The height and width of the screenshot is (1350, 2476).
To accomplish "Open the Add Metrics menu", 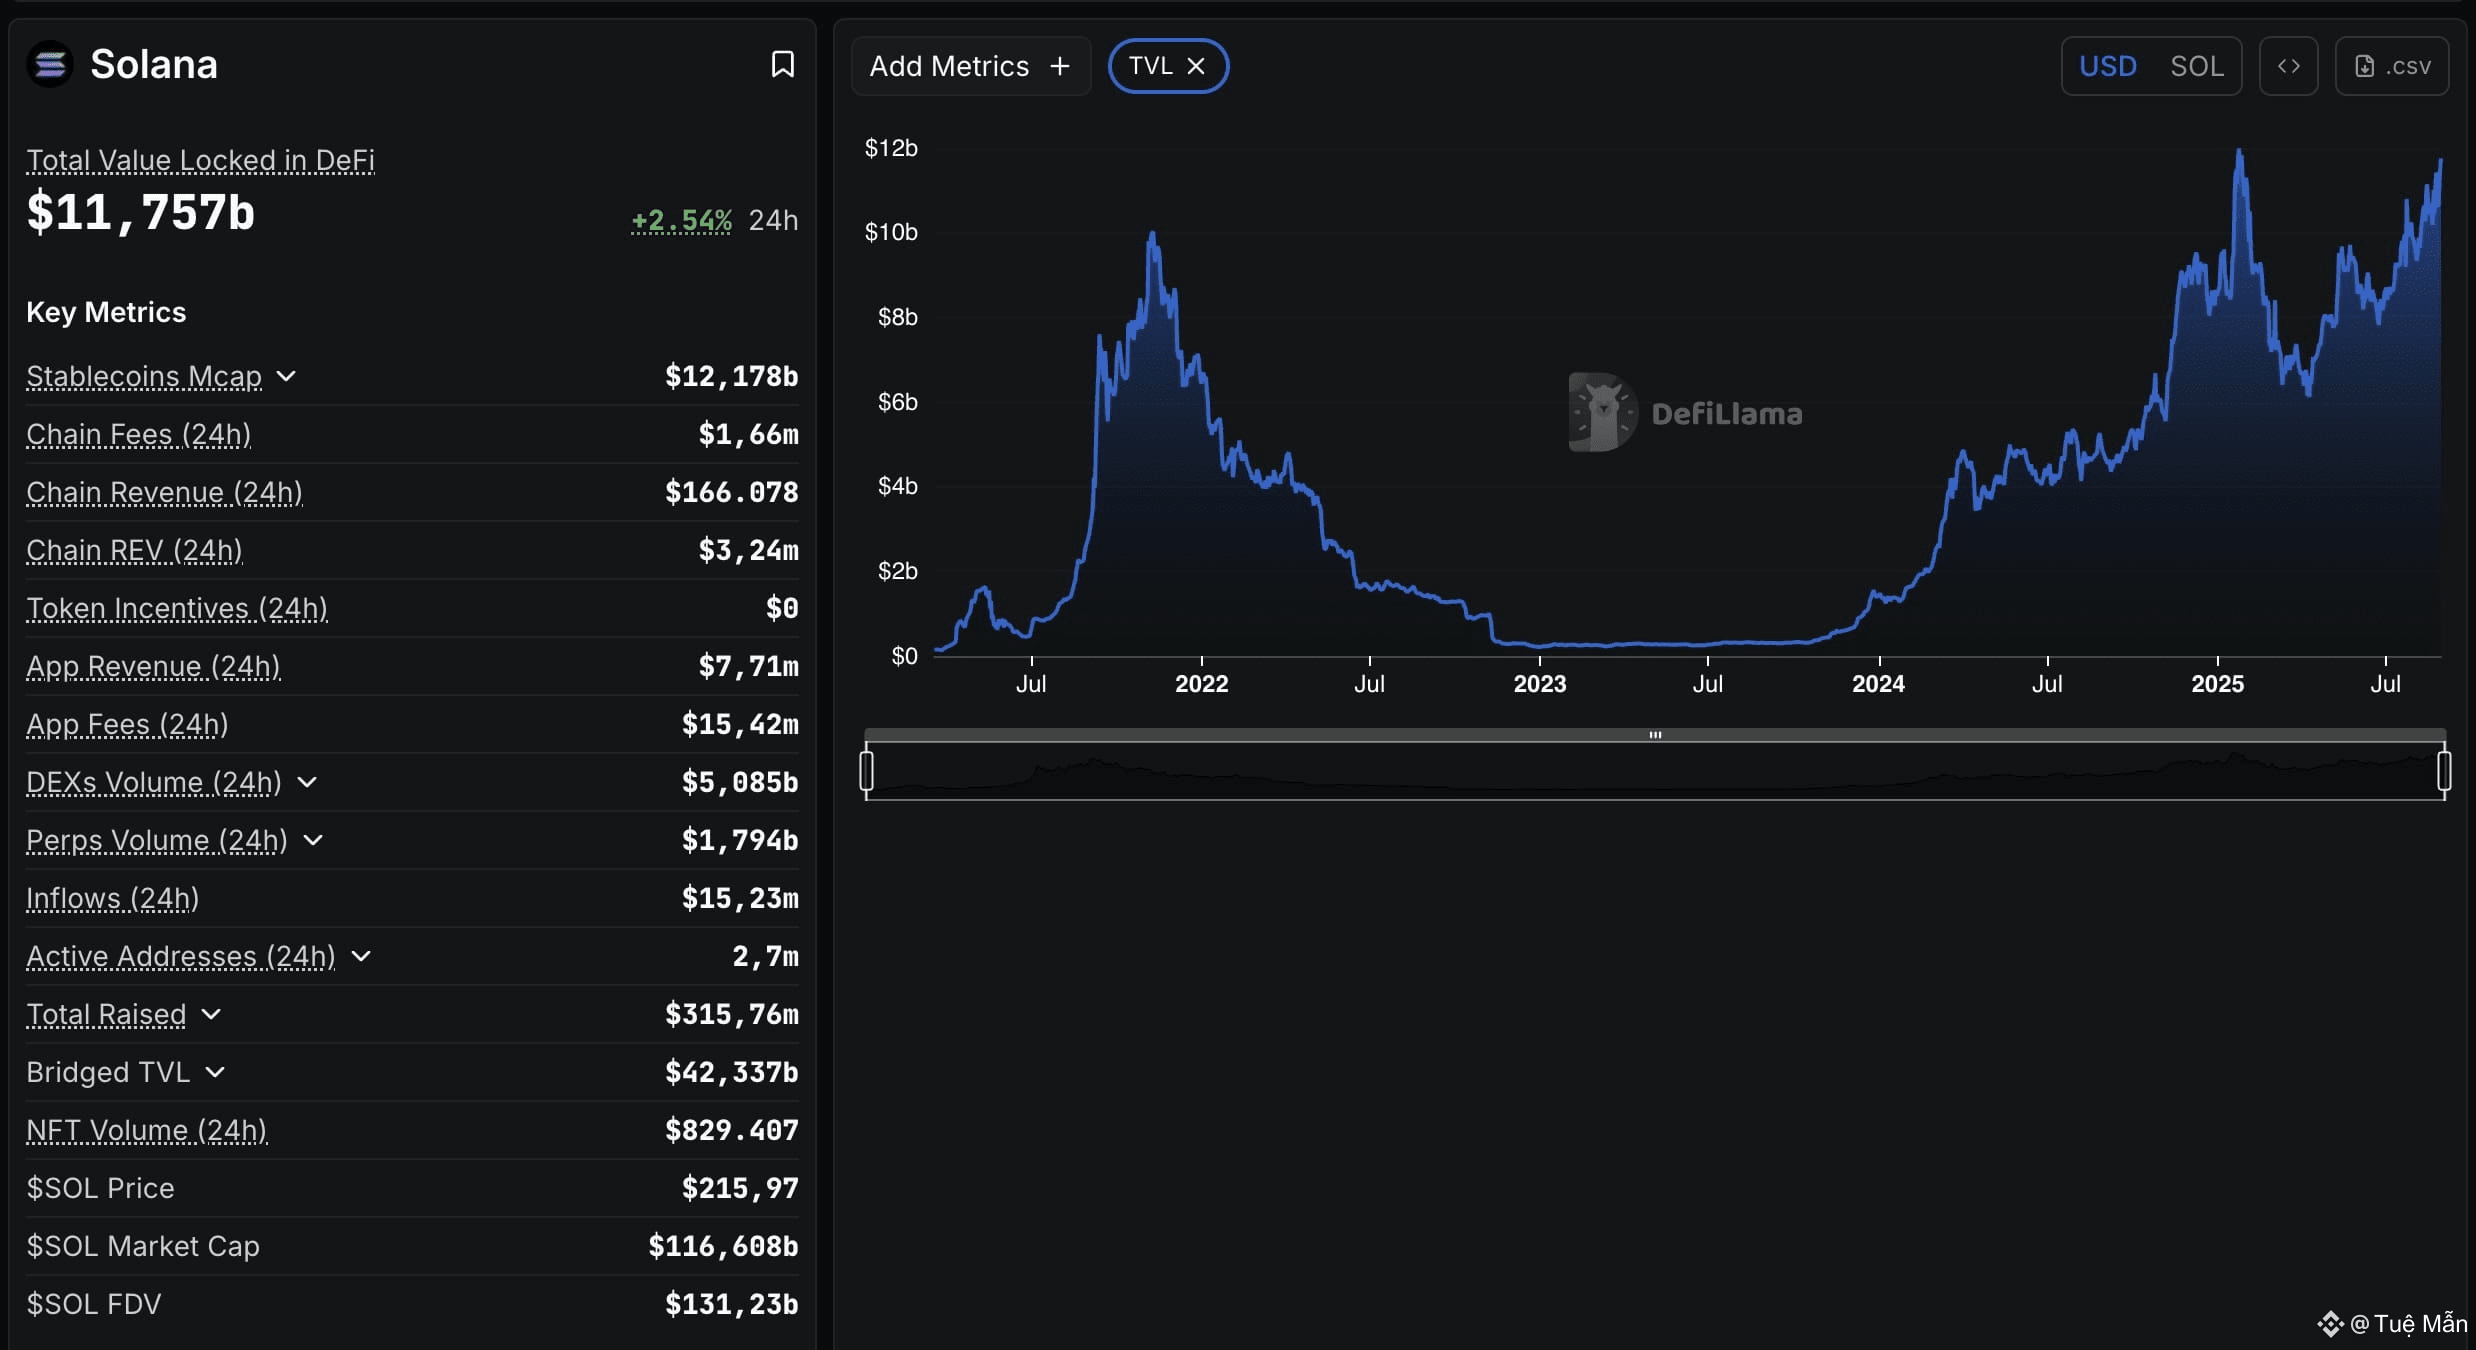I will tap(970, 66).
